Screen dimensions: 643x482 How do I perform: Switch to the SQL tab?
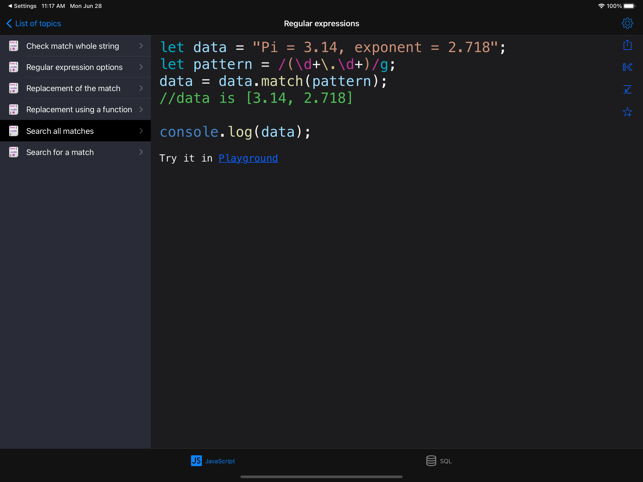click(439, 461)
